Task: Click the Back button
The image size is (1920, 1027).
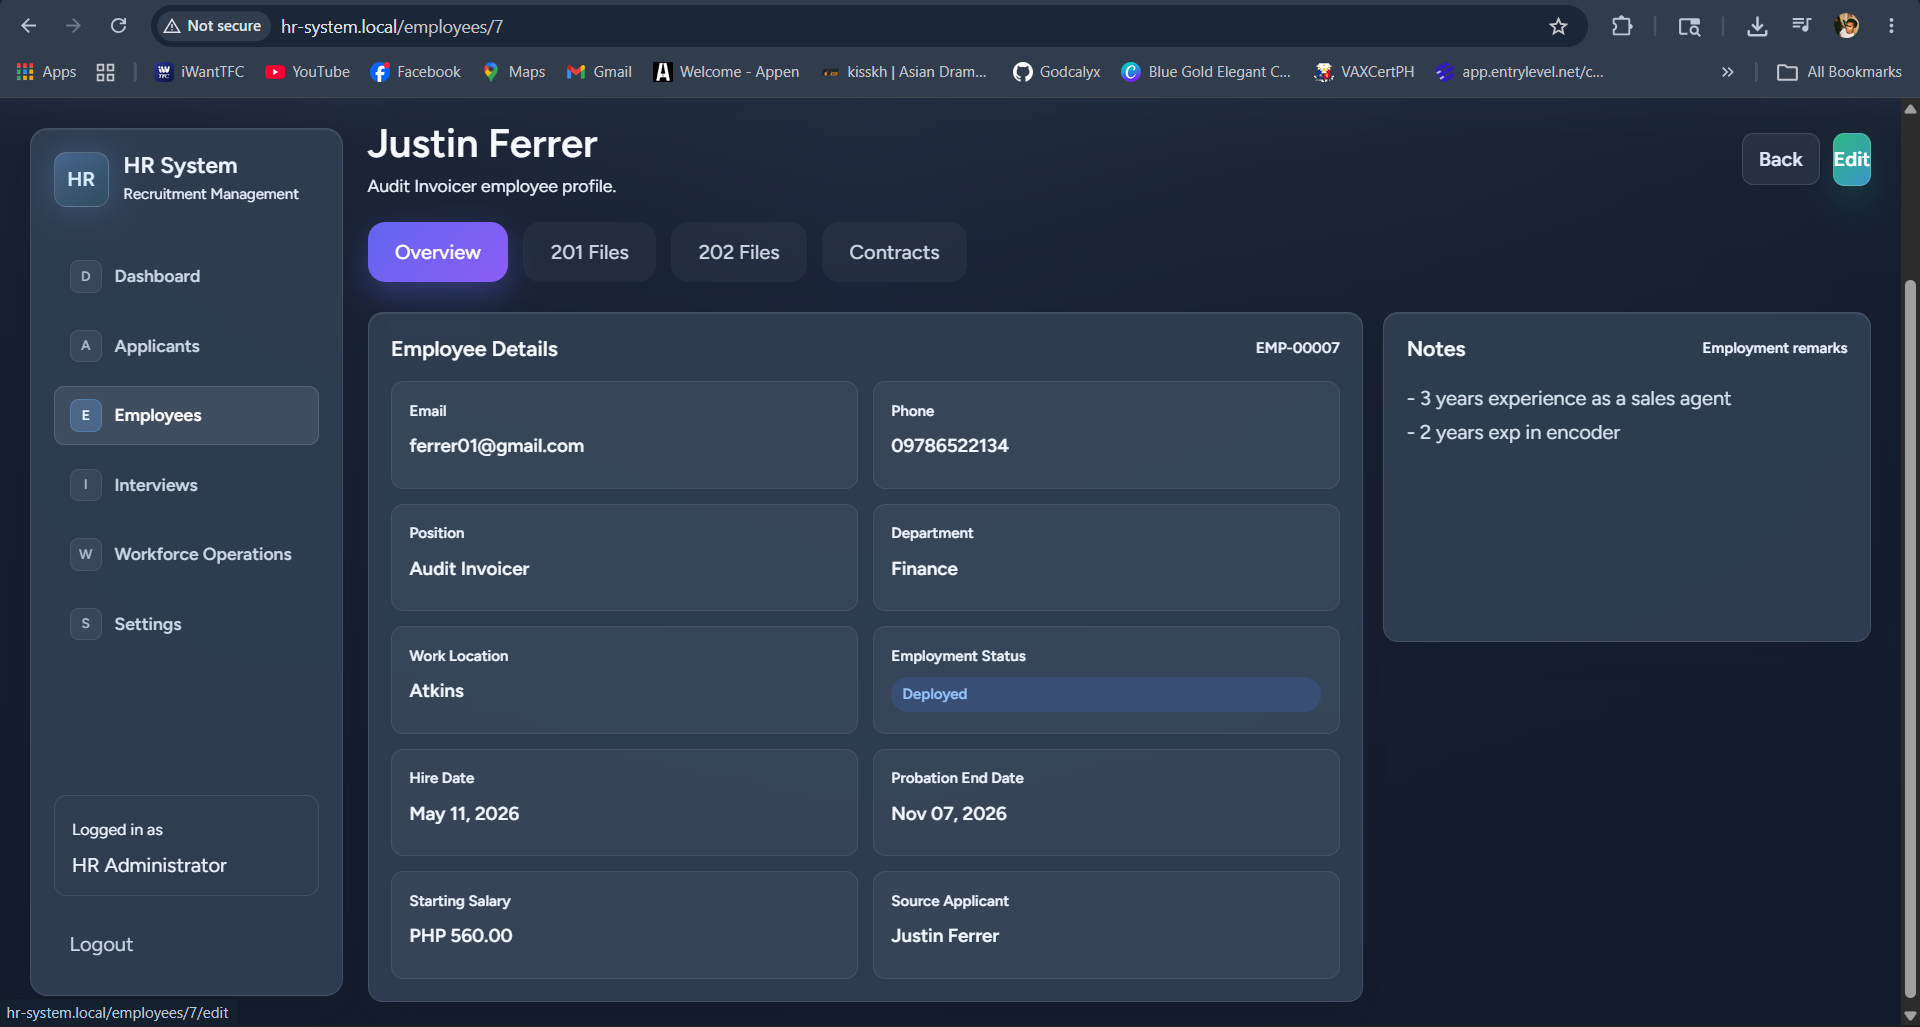Action: click(1780, 159)
